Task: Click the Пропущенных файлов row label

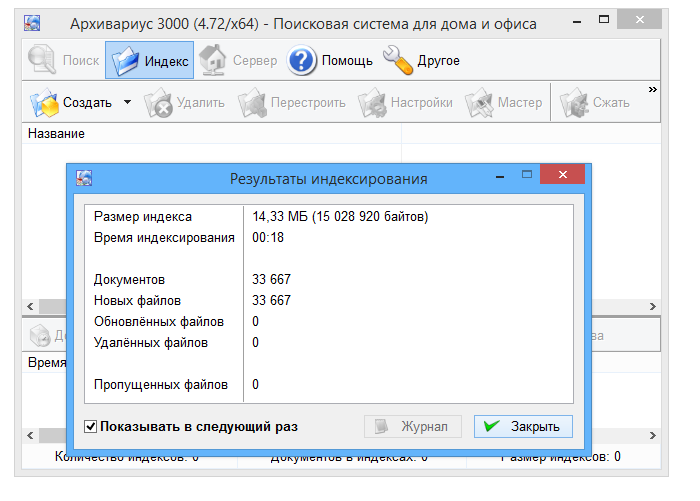Action: coord(161,385)
